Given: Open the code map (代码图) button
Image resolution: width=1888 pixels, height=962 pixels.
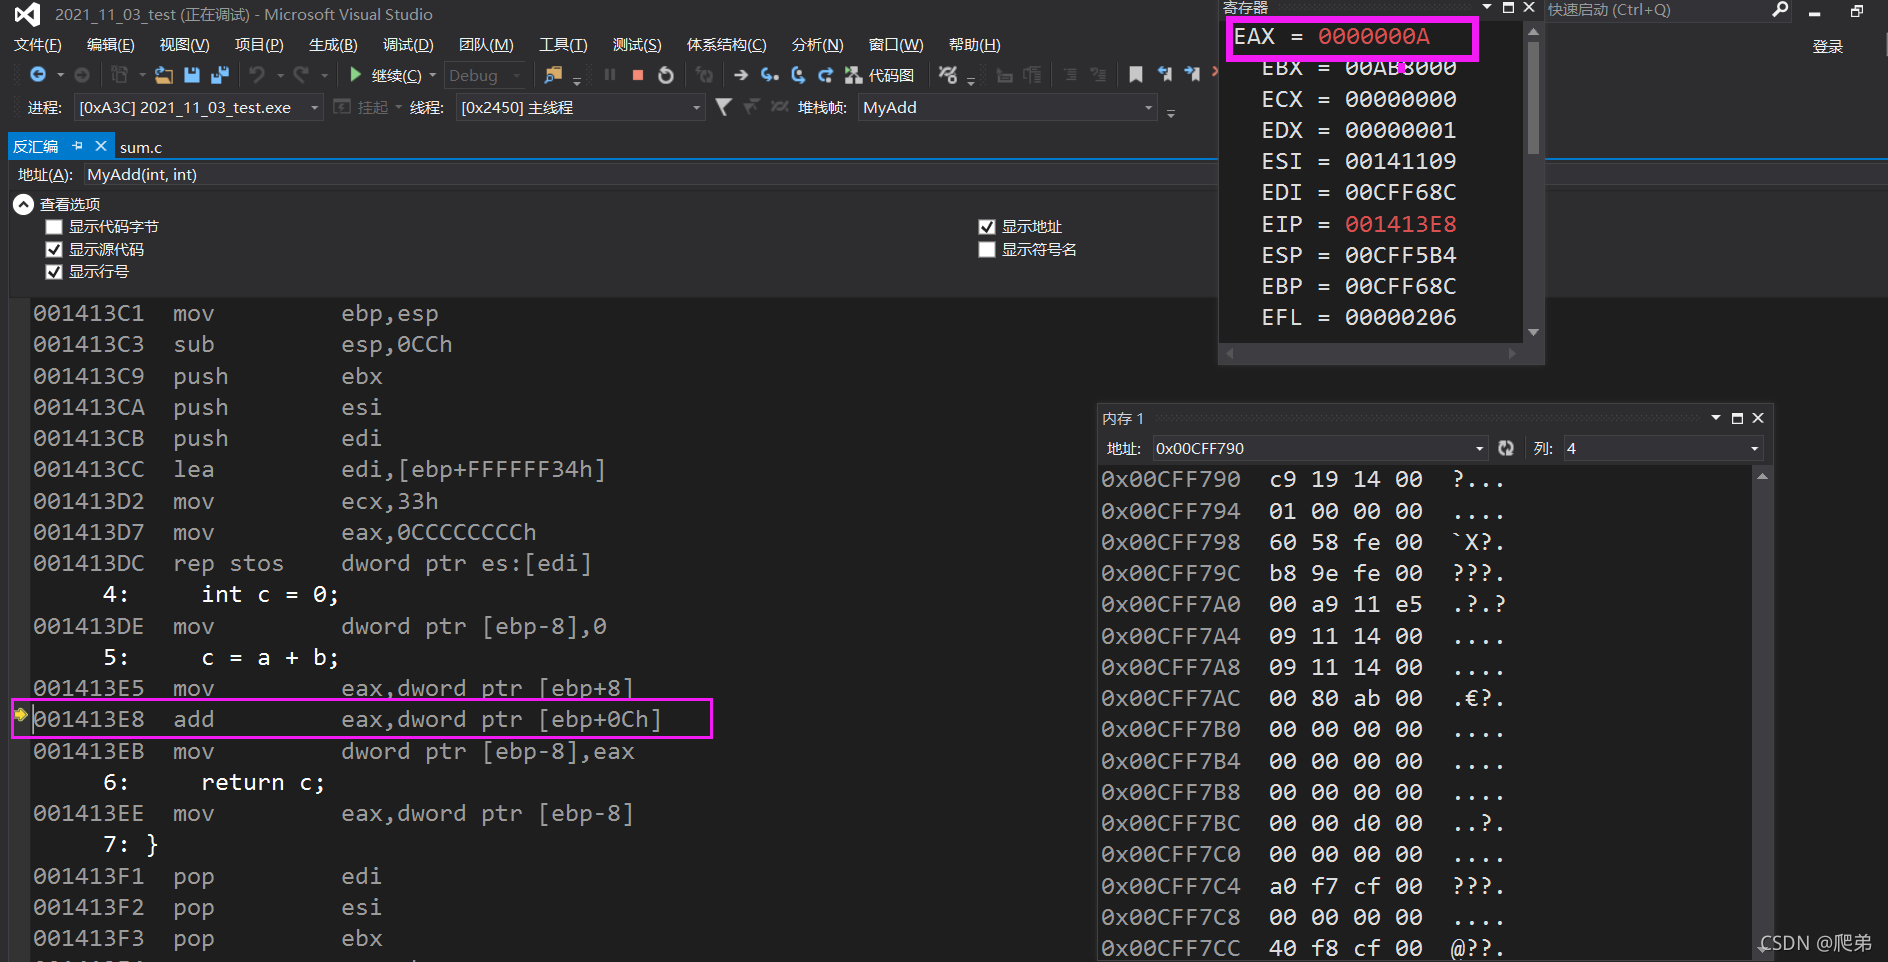Looking at the screenshot, I should click(x=880, y=75).
